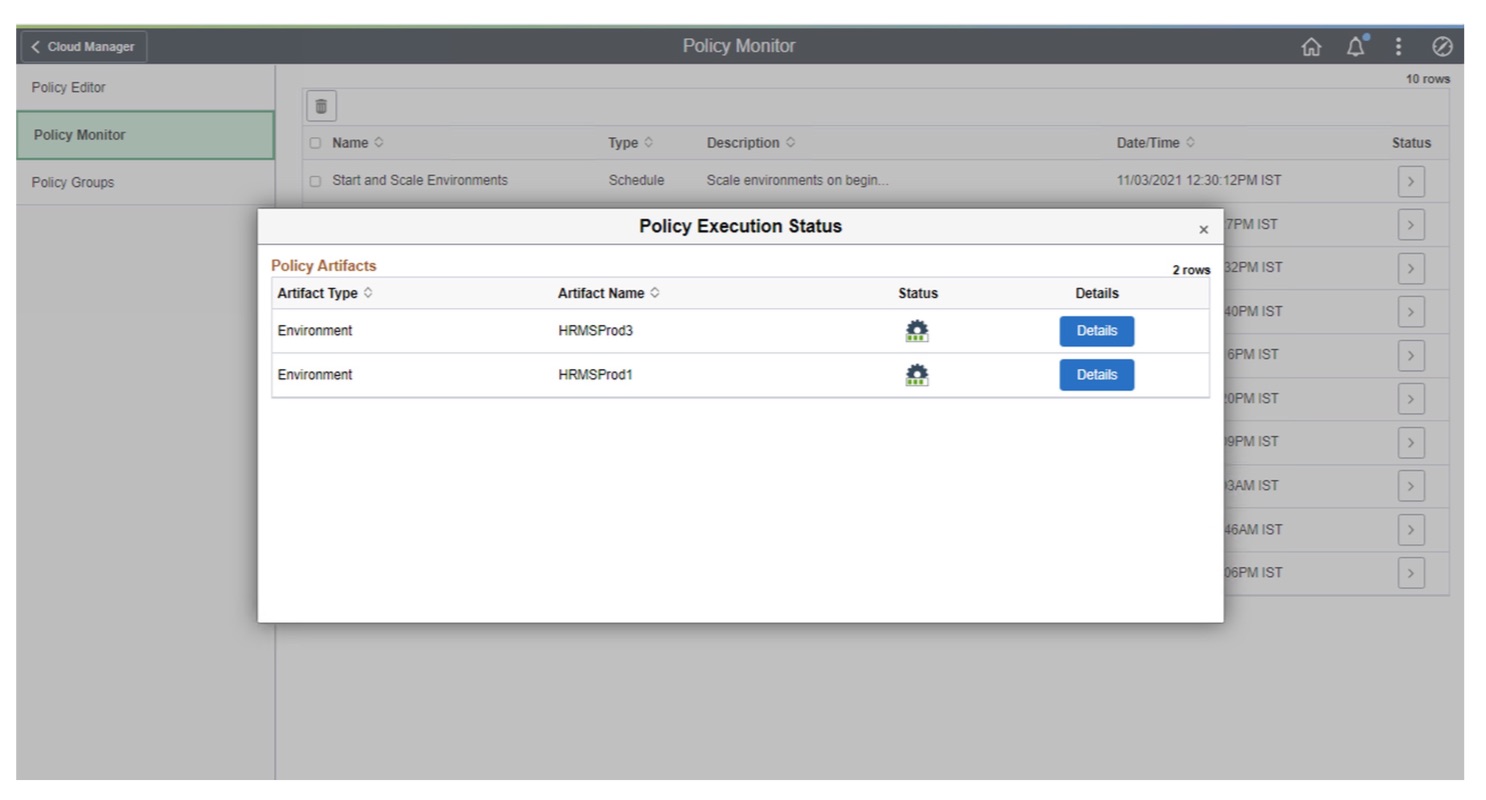Go to the Home page icon
Image resolution: width=1486 pixels, height=800 pixels.
coord(1311,47)
